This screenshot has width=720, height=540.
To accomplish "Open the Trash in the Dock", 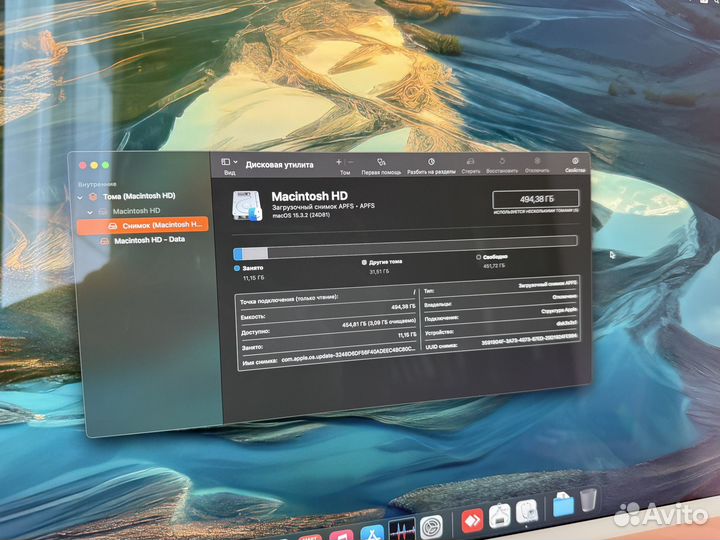I will [x=588, y=501].
